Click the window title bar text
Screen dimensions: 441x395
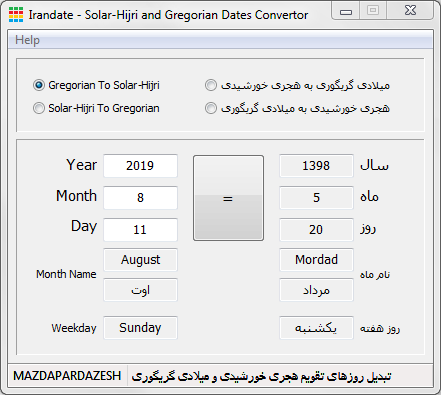pos(168,15)
